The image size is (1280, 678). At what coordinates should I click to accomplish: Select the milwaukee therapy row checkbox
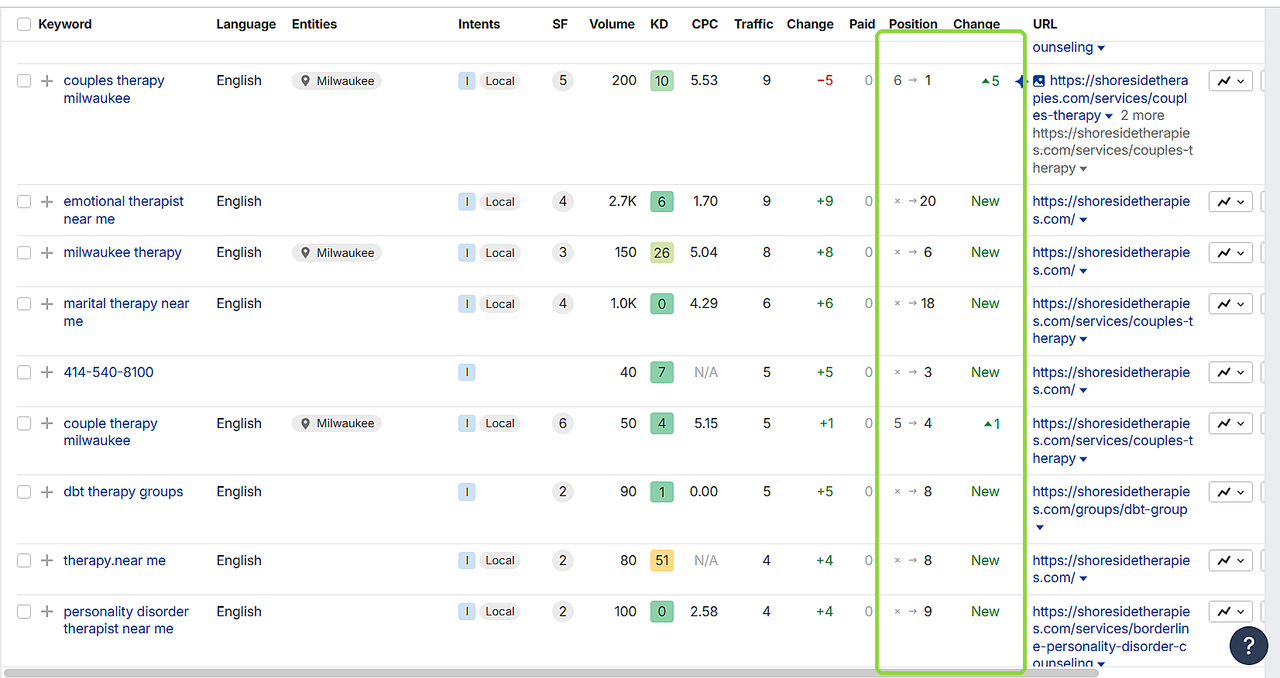pos(24,253)
